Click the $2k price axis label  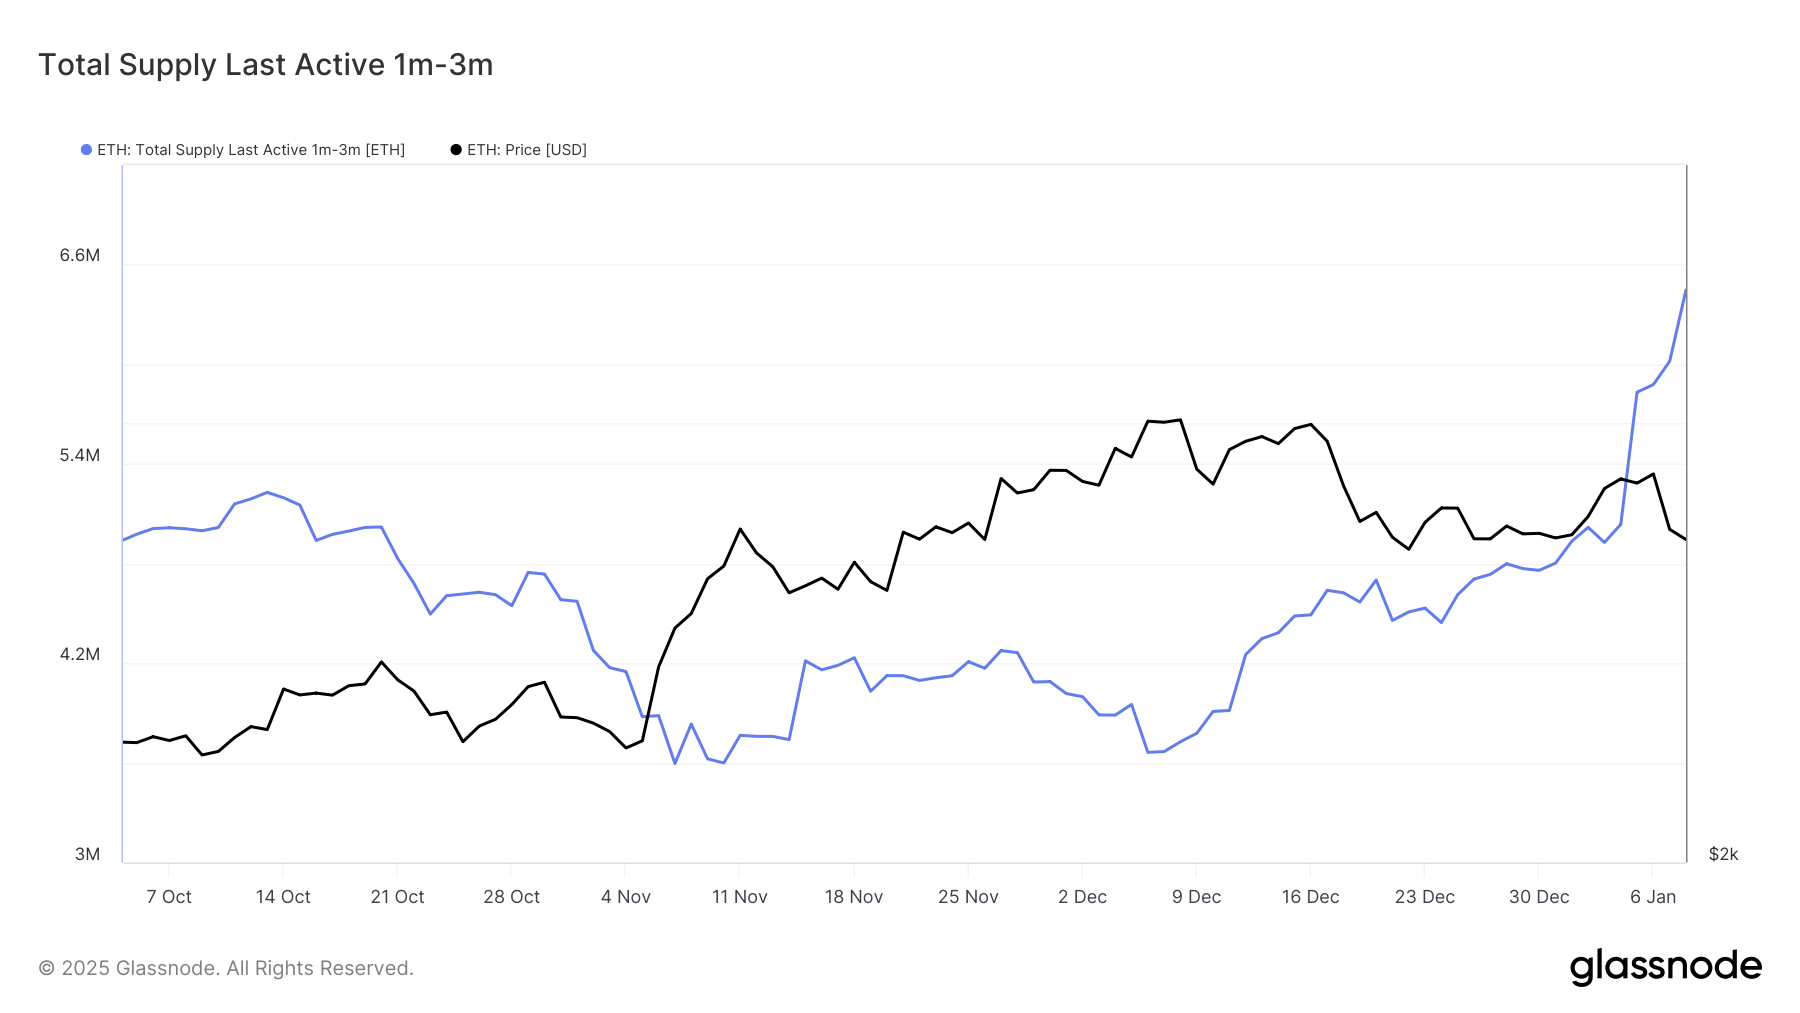[1723, 854]
